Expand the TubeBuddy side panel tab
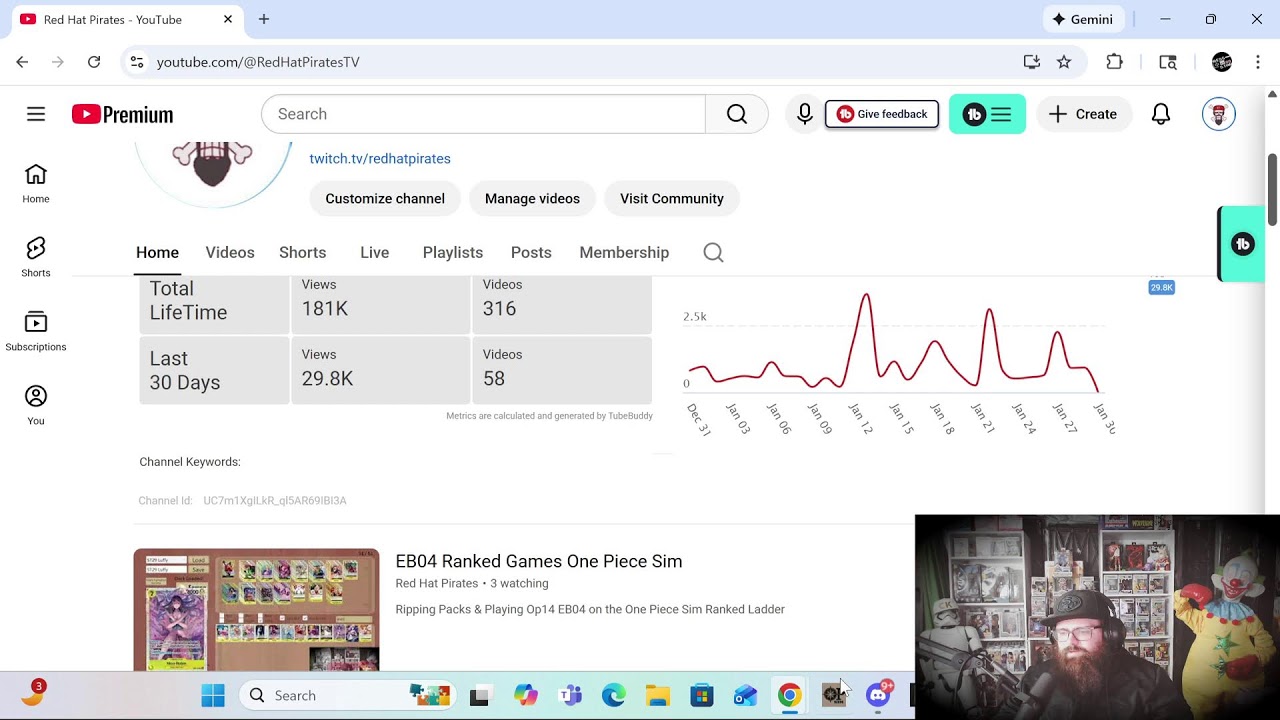 click(1241, 244)
